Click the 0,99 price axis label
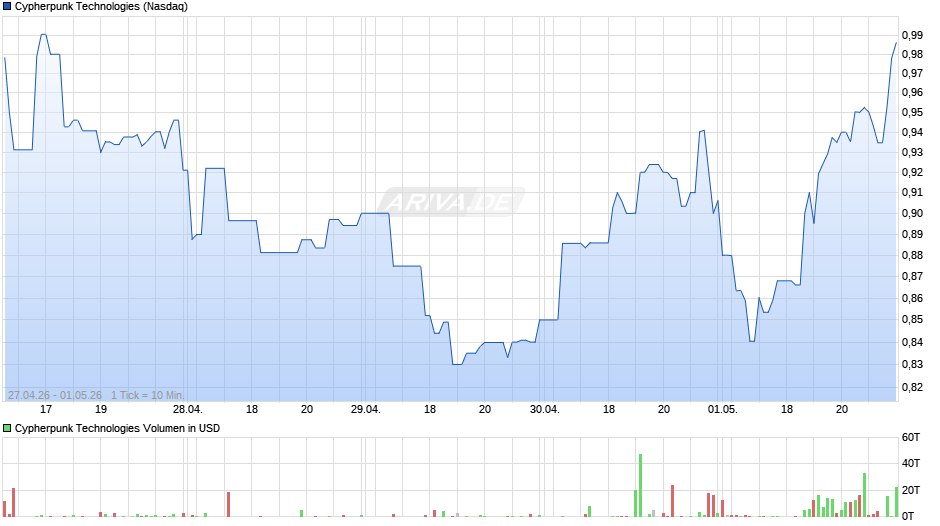This screenshot has height=526, width=940. pyautogui.click(x=912, y=35)
